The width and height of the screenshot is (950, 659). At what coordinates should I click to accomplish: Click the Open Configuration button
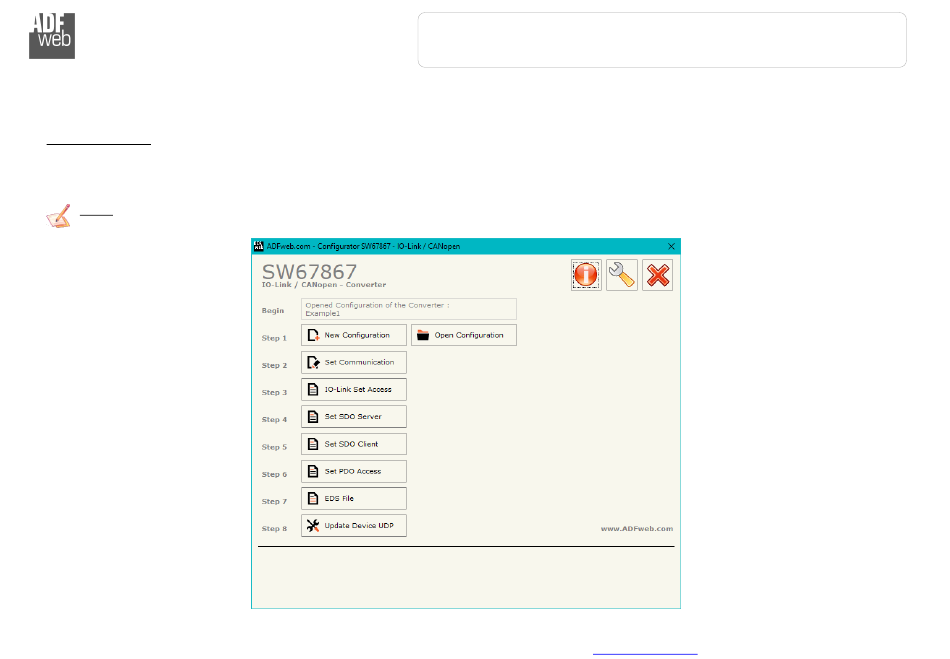463,335
